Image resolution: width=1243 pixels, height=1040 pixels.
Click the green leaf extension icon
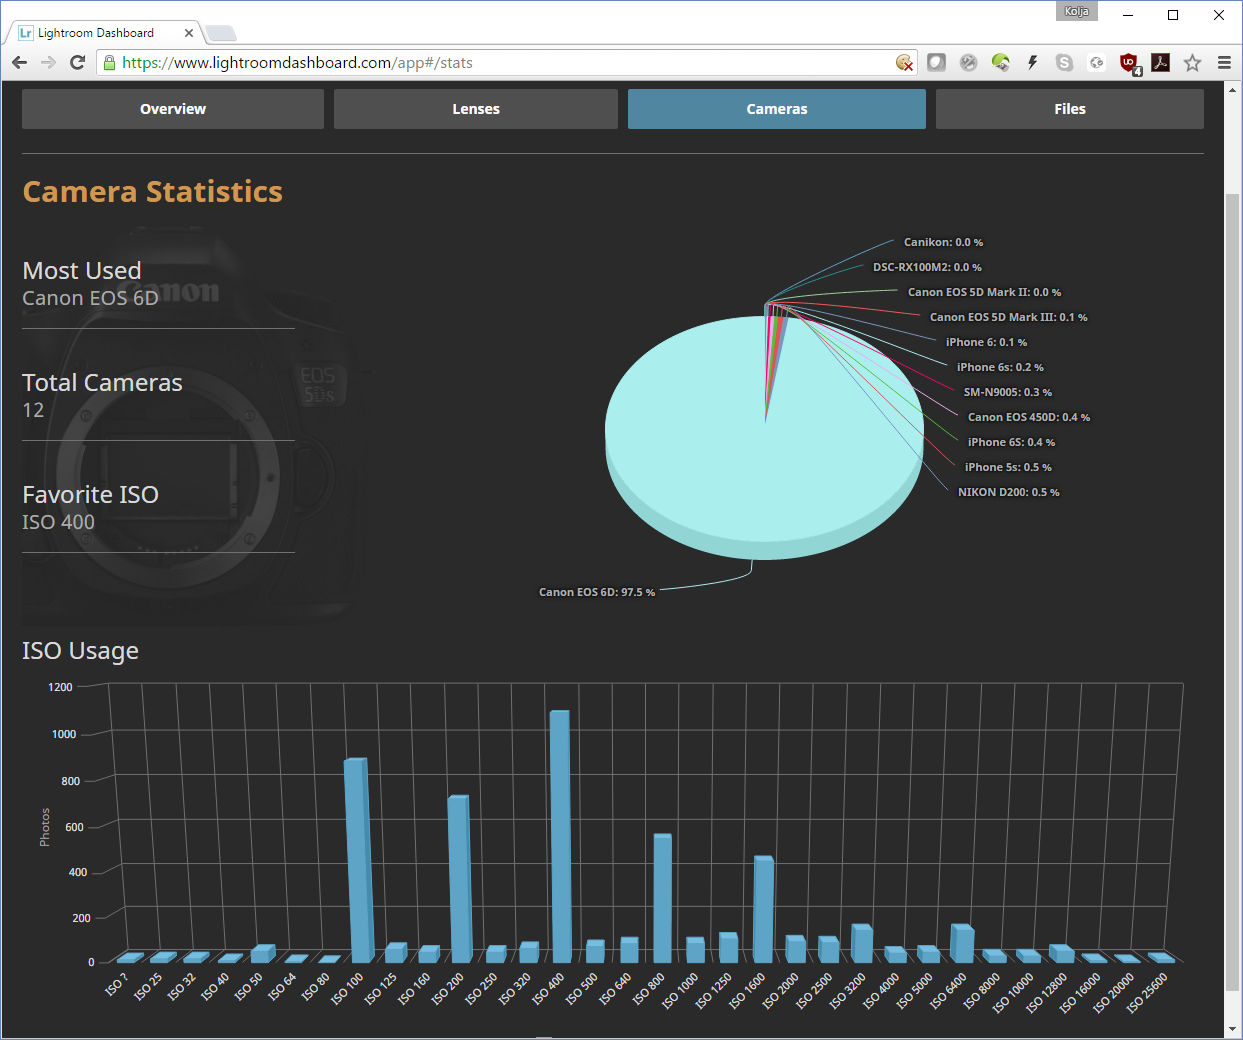(1000, 62)
